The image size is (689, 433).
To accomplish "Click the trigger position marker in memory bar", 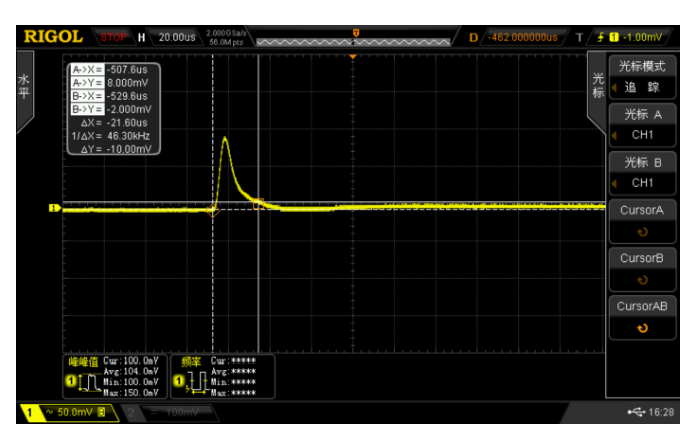I will click(x=356, y=33).
